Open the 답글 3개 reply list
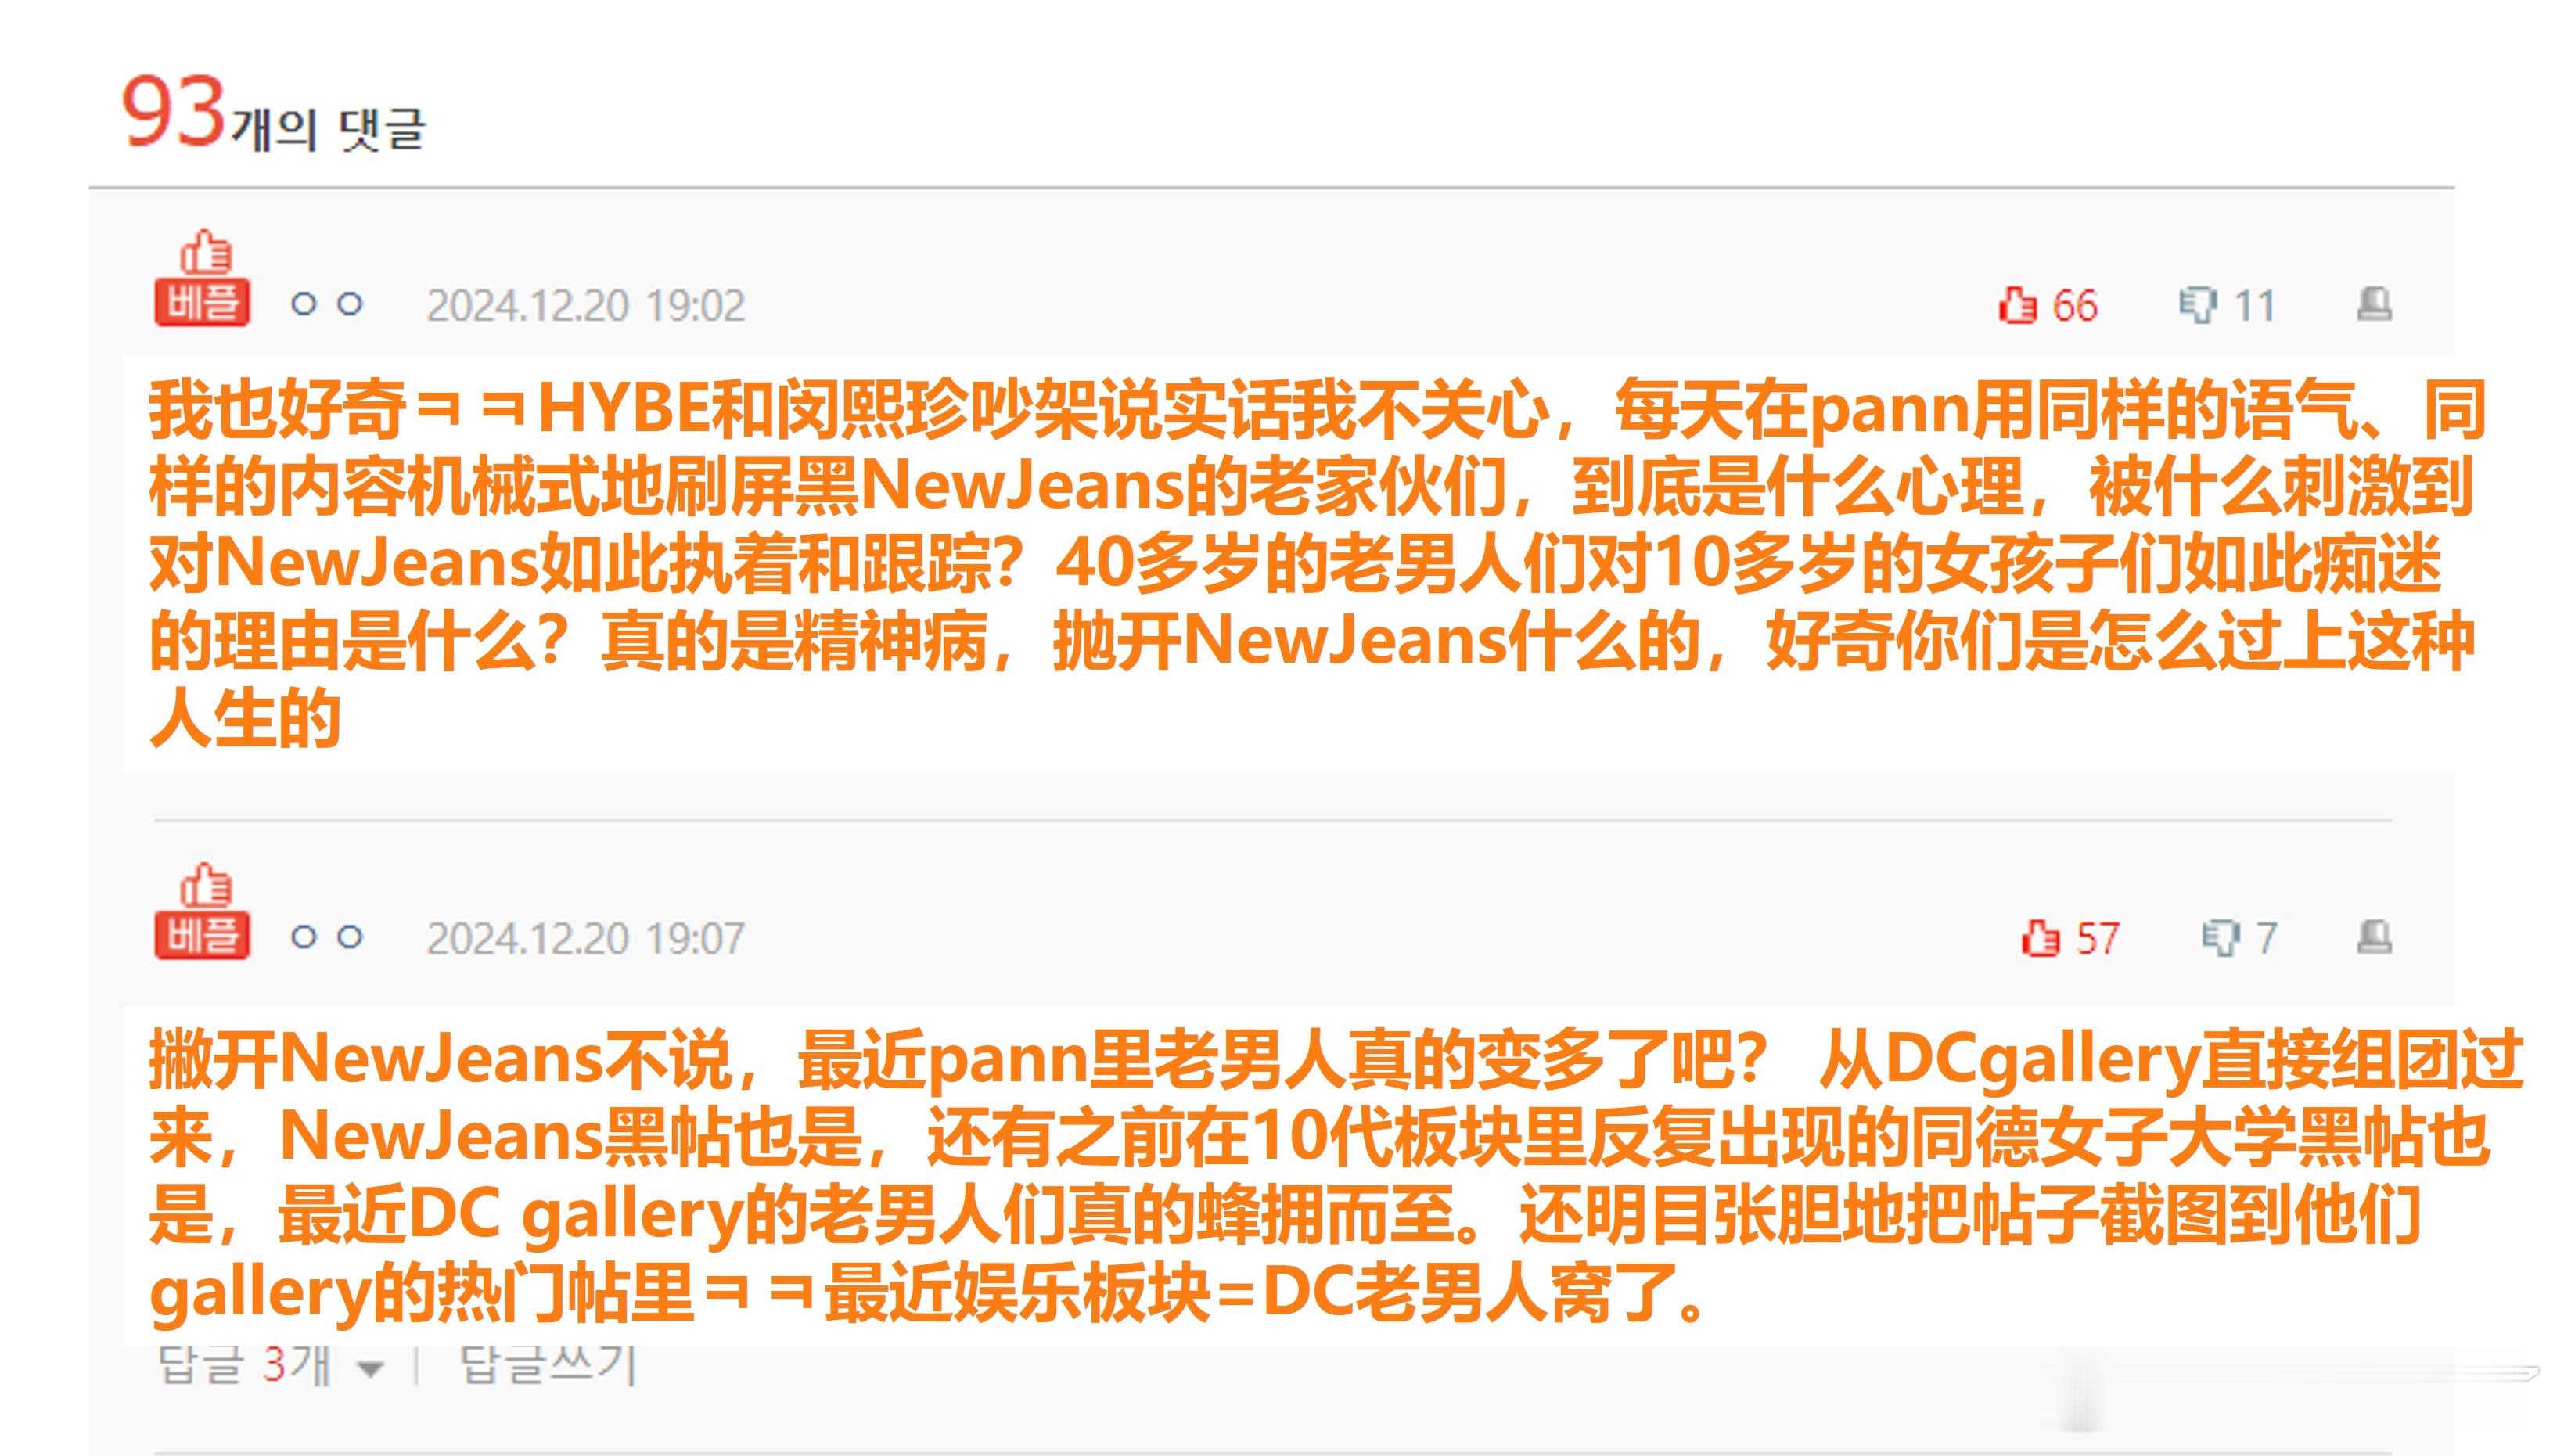The height and width of the screenshot is (1456, 2564). point(245,1366)
